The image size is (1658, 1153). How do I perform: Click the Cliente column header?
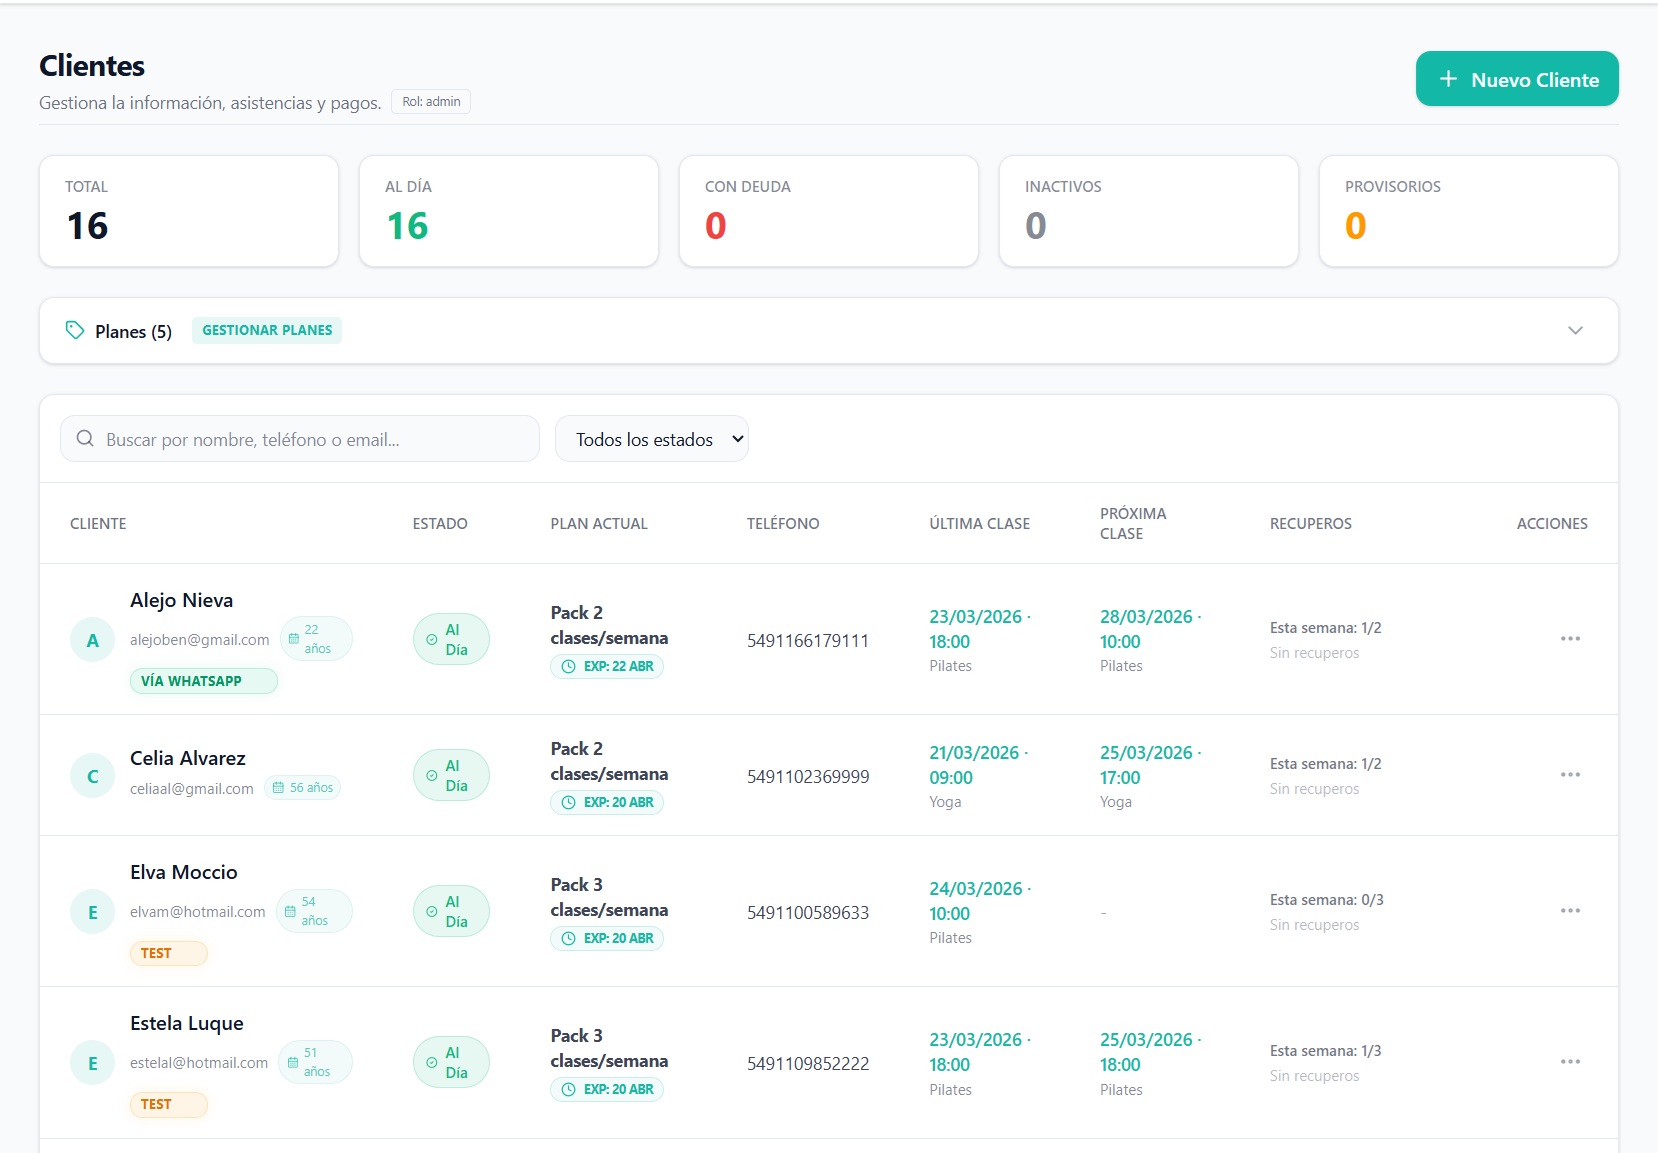98,524
